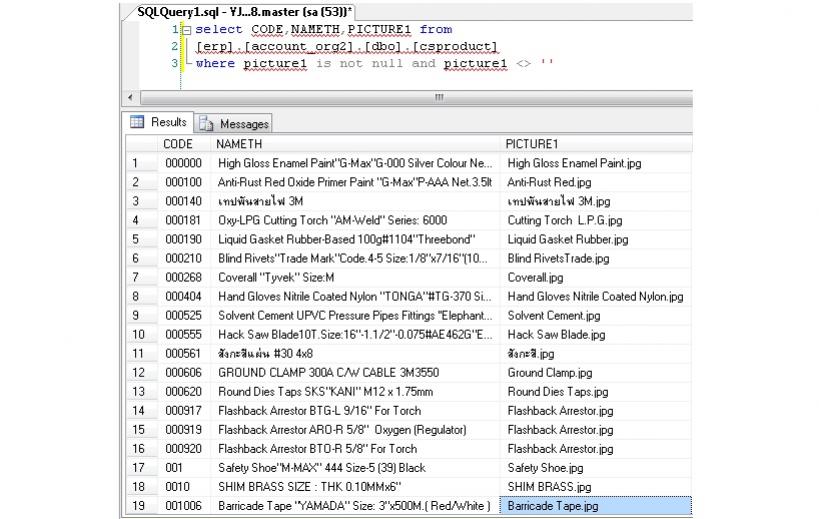Select row header number 19
The image size is (819, 519).
point(142,506)
